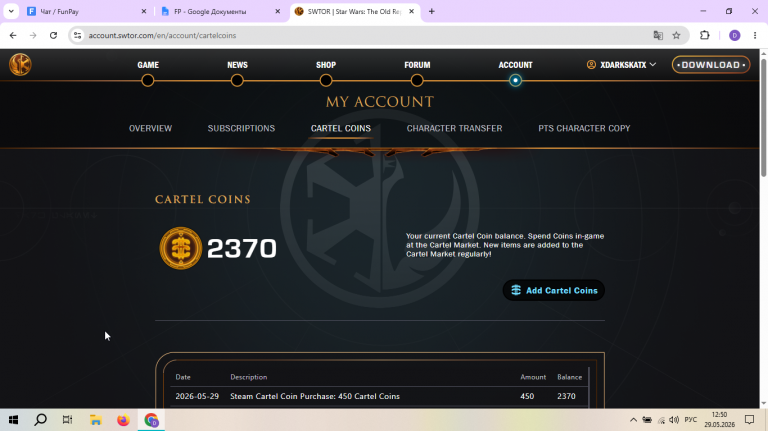Viewport: 768px width, 431px height.
Task: Click the Description column header
Action: (249, 377)
